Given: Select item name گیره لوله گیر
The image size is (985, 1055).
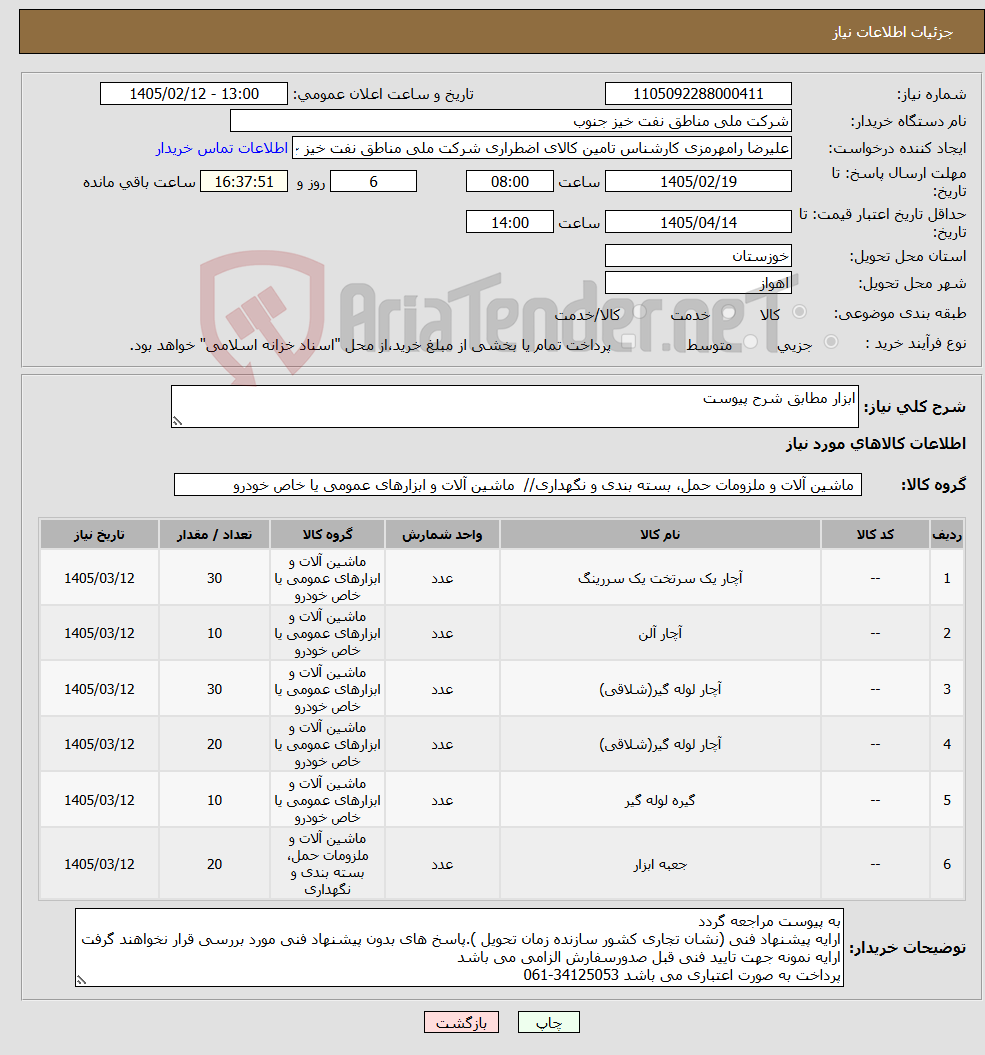Looking at the screenshot, I should pos(660,800).
